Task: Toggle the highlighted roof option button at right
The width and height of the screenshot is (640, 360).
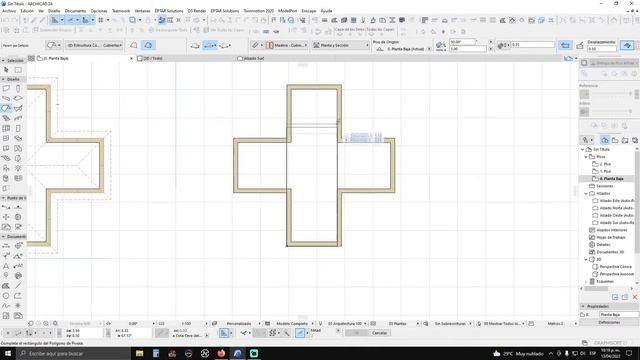Action: pos(627,45)
